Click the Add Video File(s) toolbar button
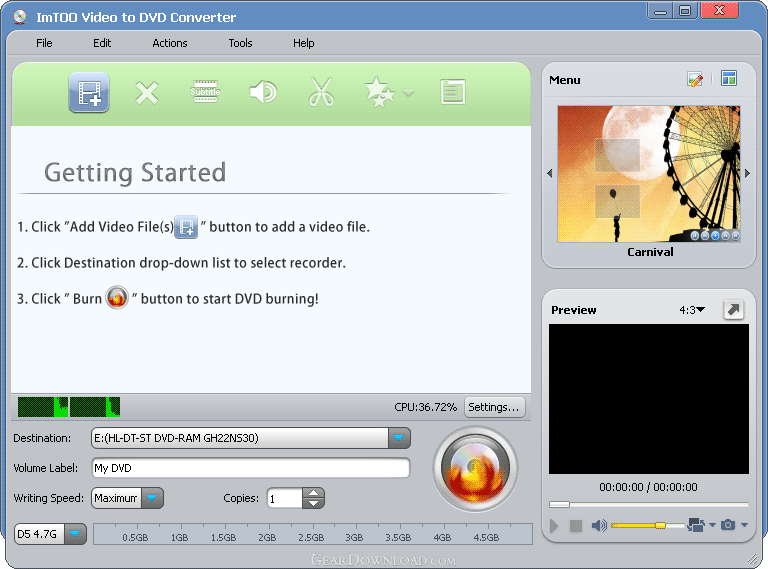 89,93
